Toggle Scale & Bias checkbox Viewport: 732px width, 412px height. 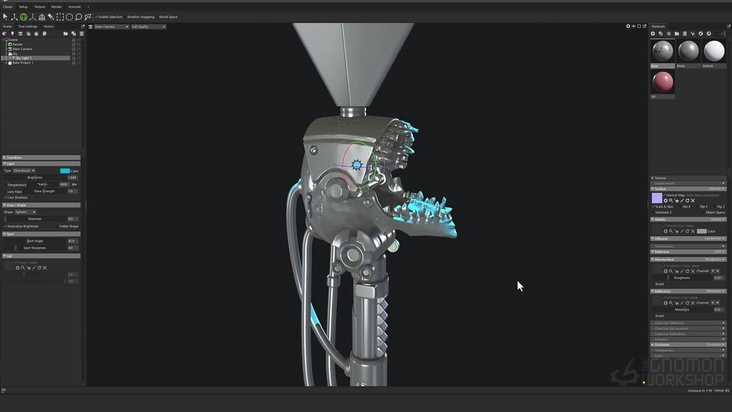click(663, 206)
